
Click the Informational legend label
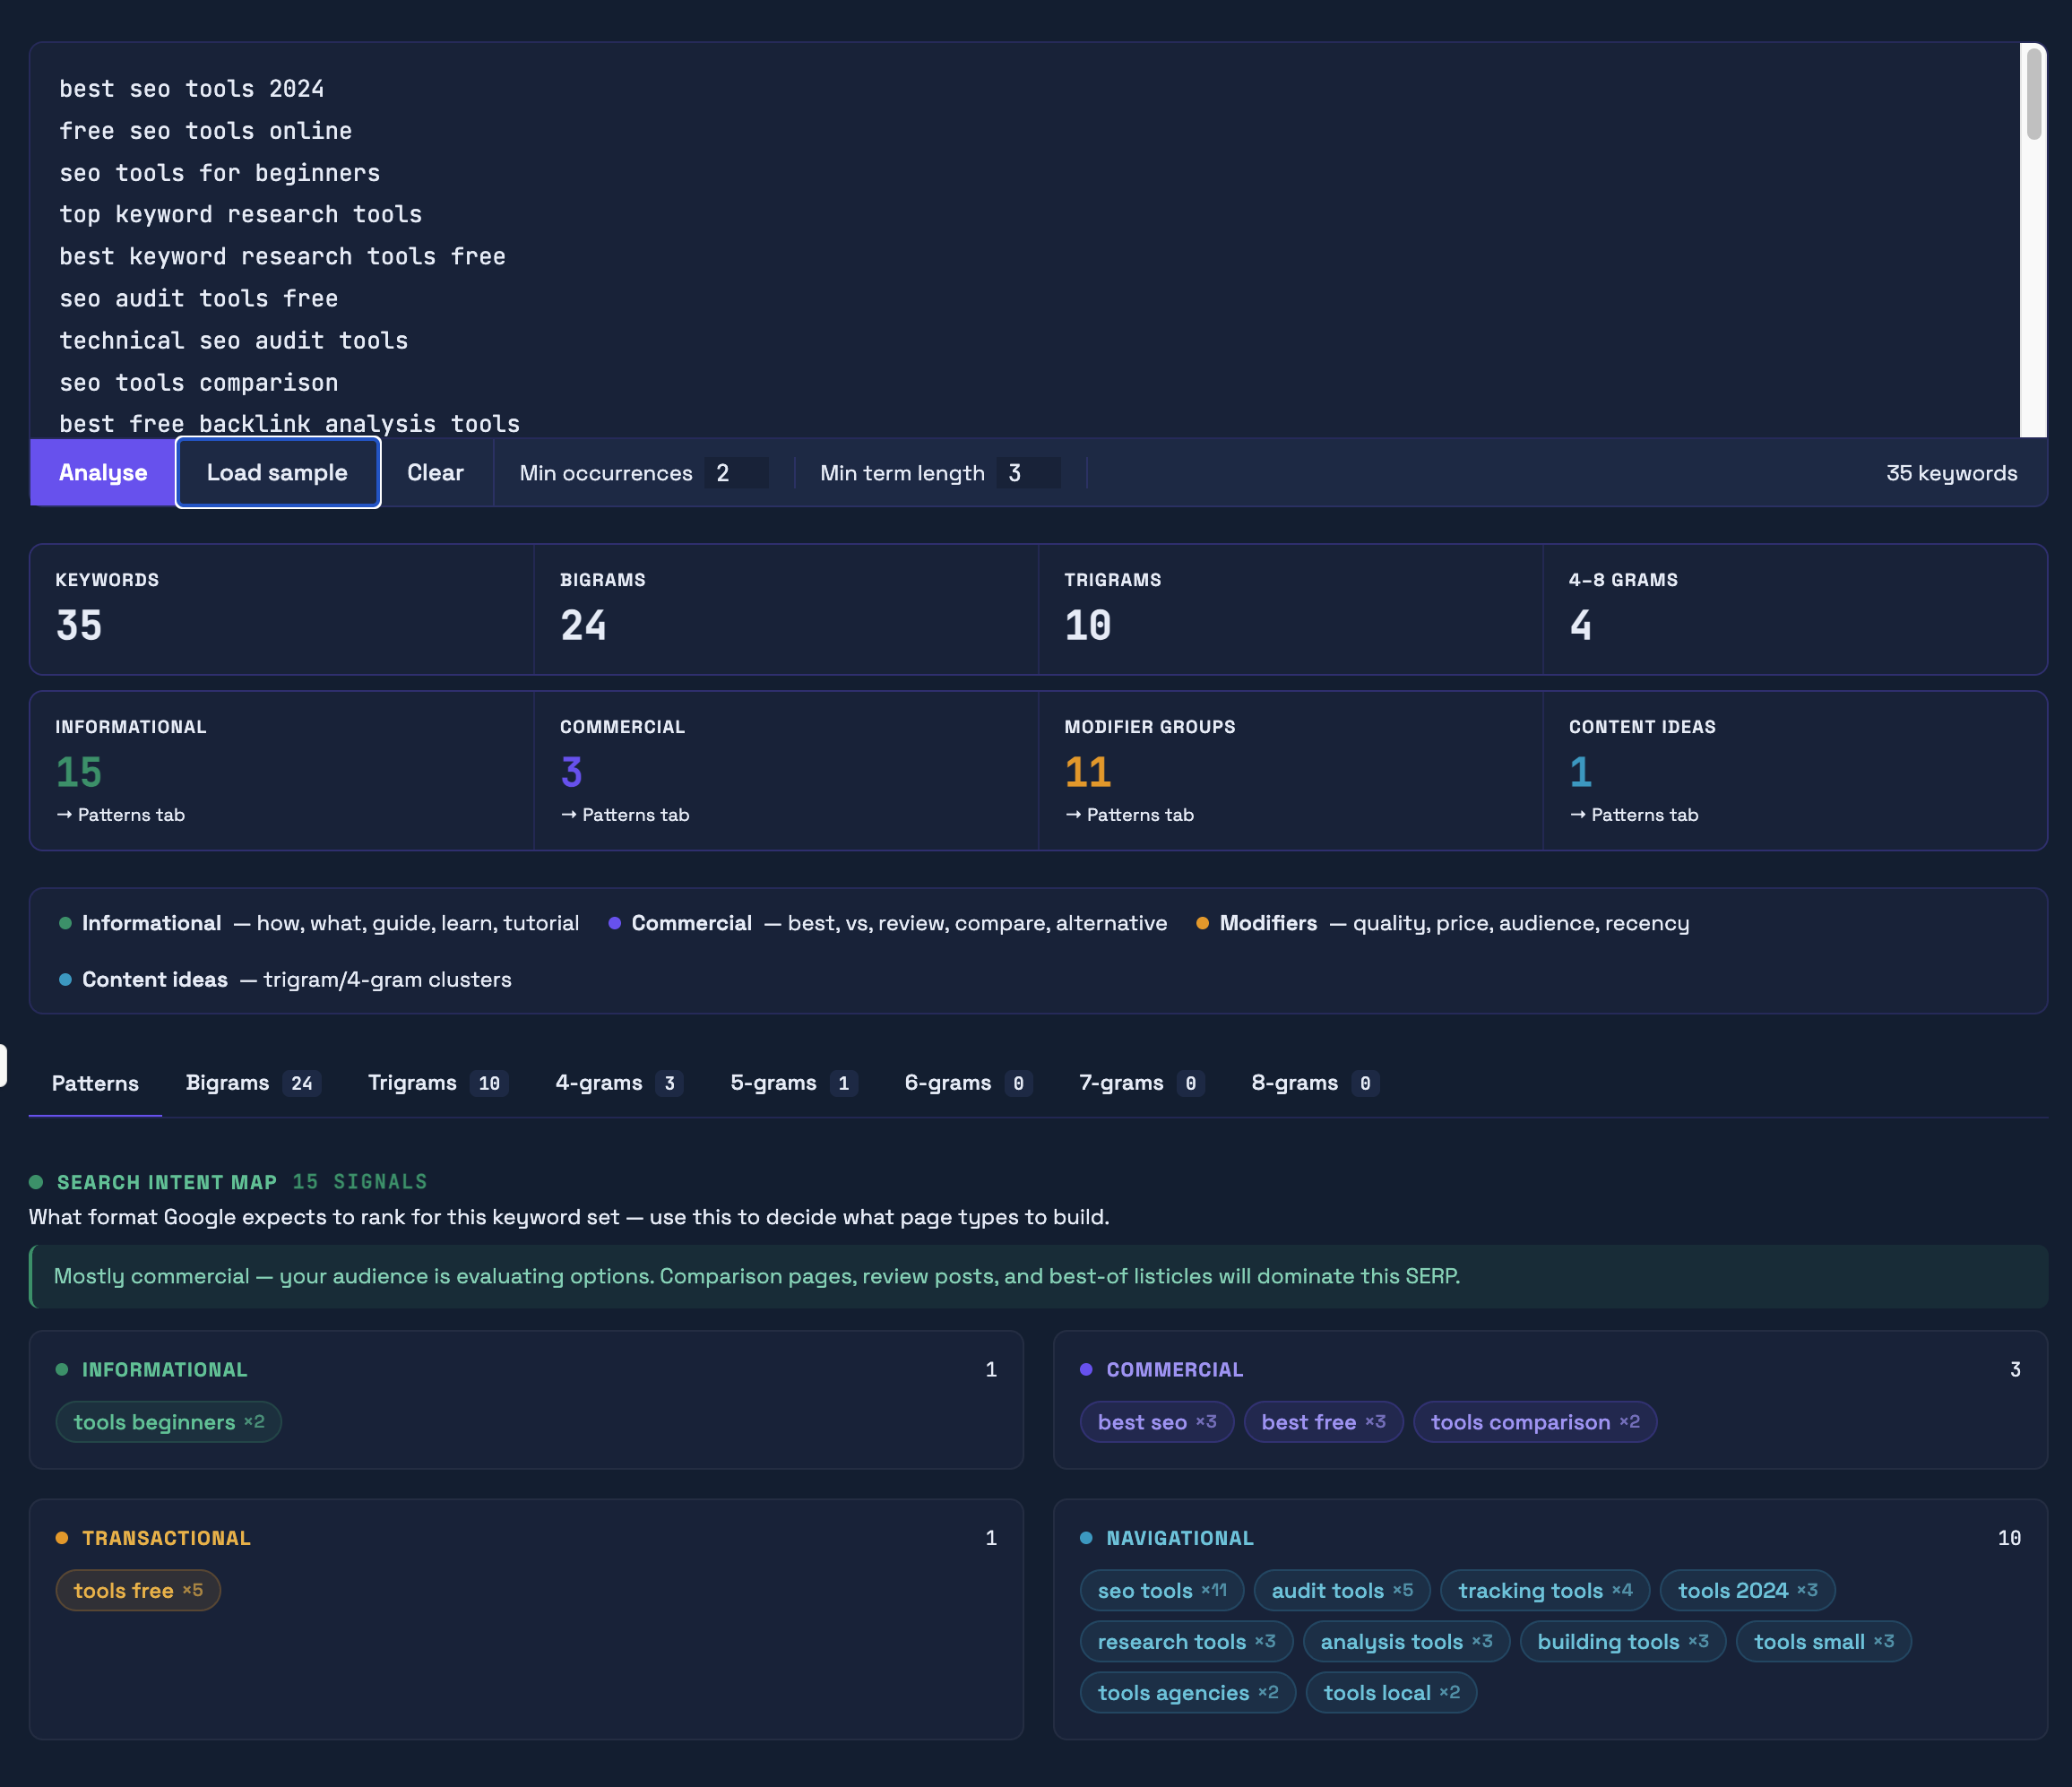151,923
